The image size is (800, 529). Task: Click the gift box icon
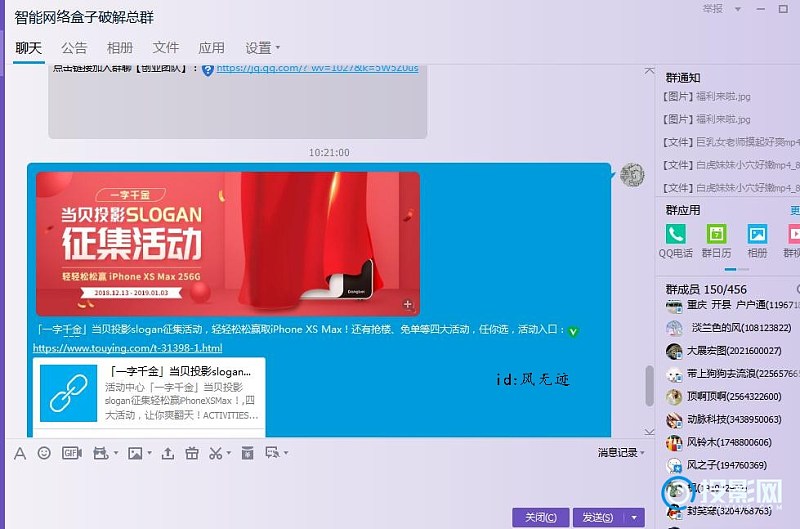point(192,453)
